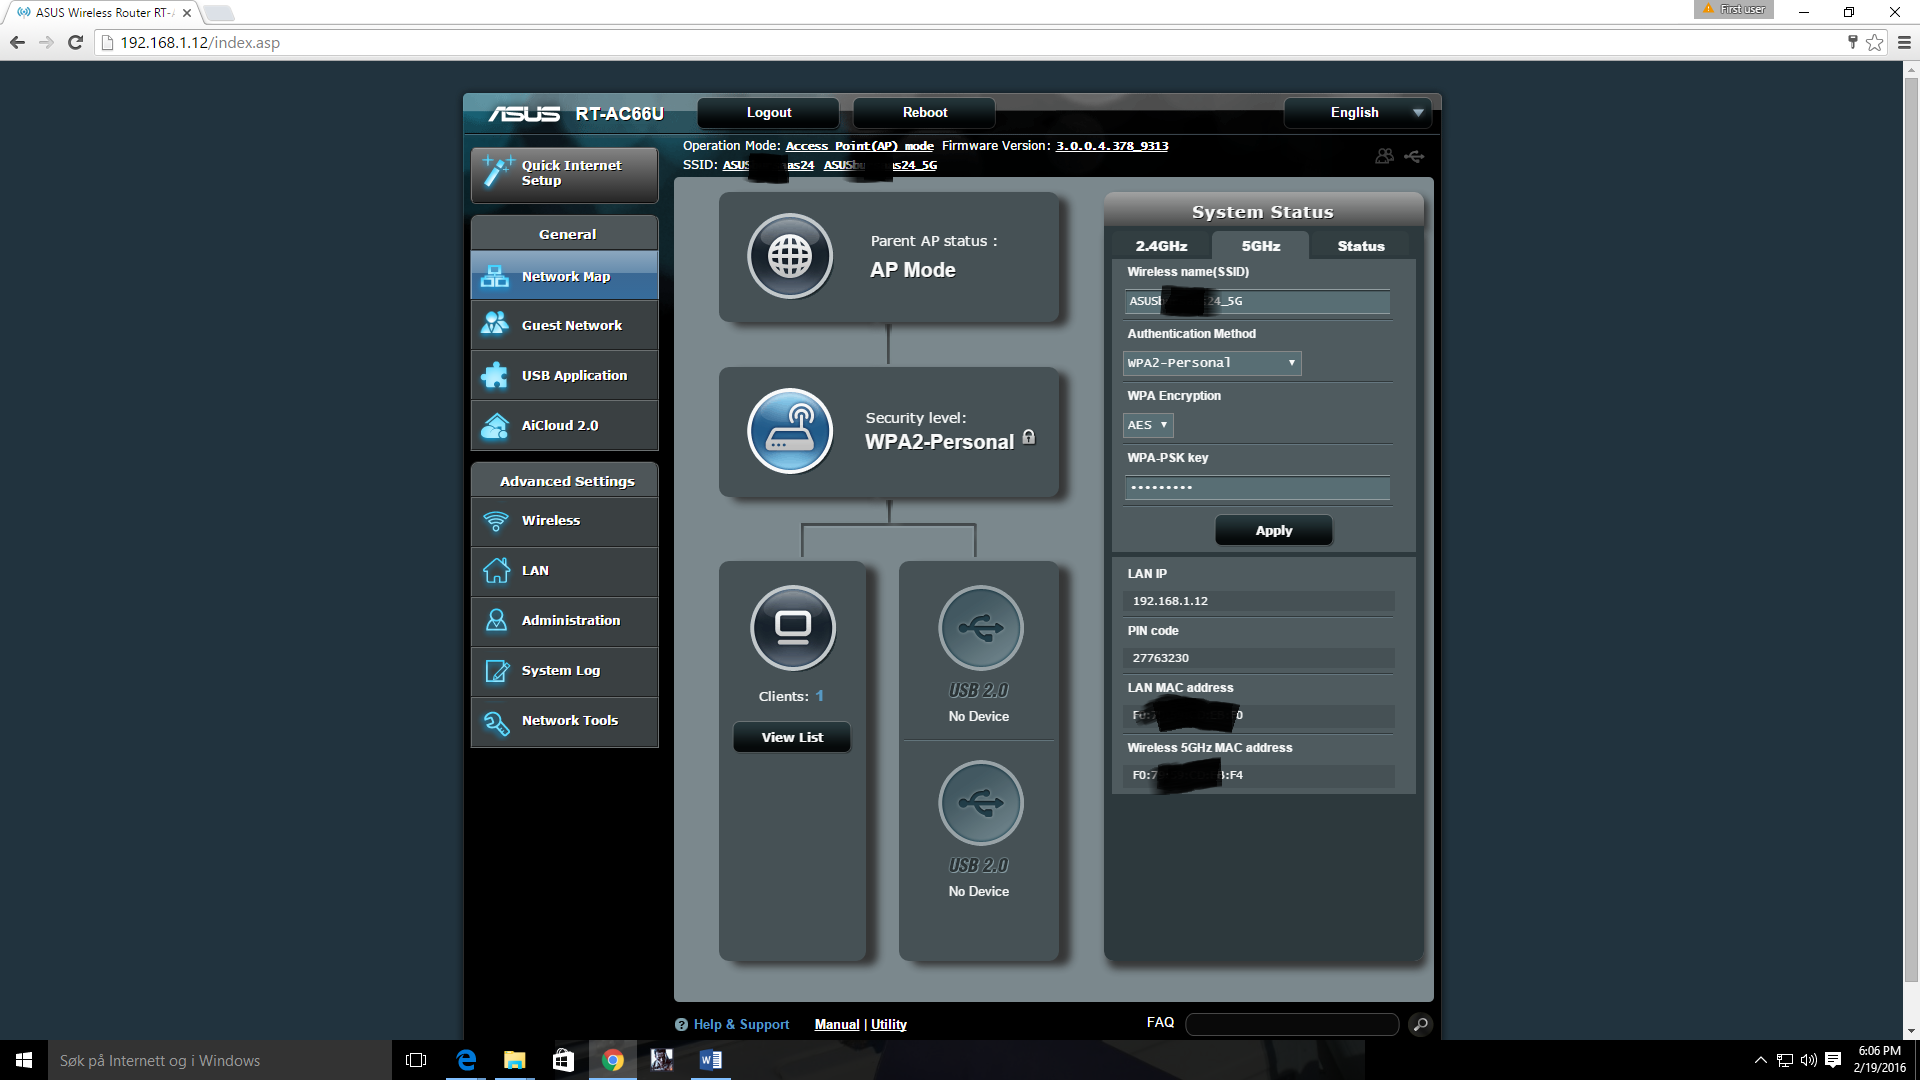Image resolution: width=1920 pixels, height=1080 pixels.
Task: Click the FAQ search input field
Action: coord(1291,1024)
